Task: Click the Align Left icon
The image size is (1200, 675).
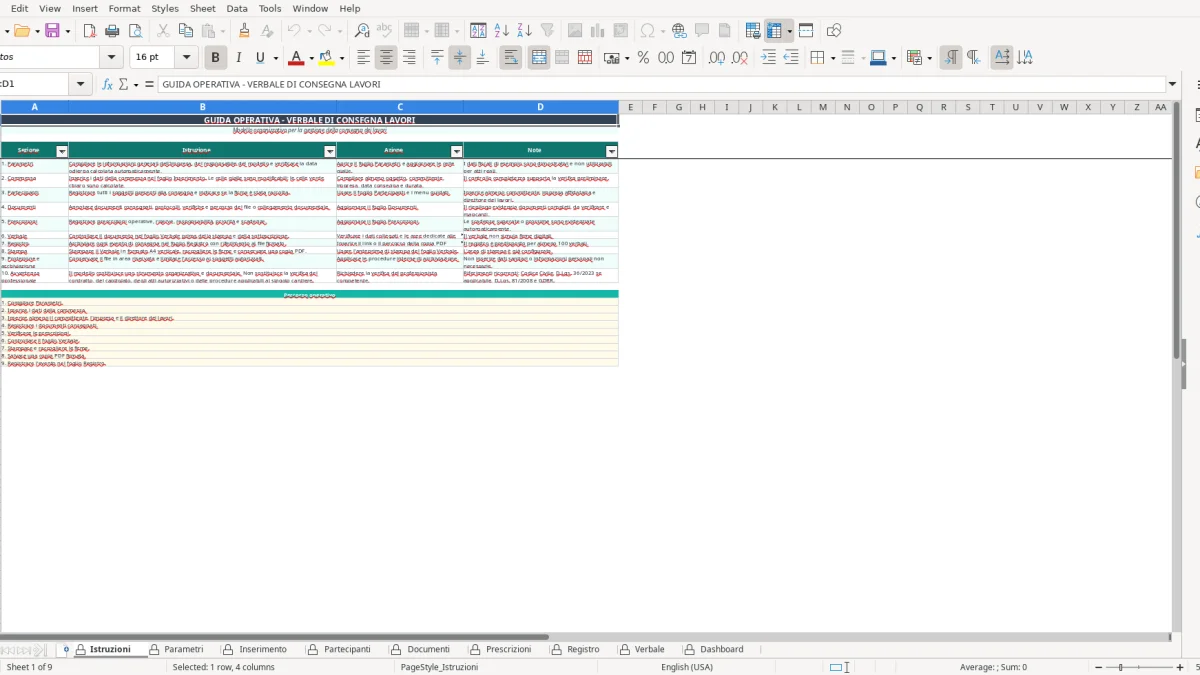Action: coord(364,58)
